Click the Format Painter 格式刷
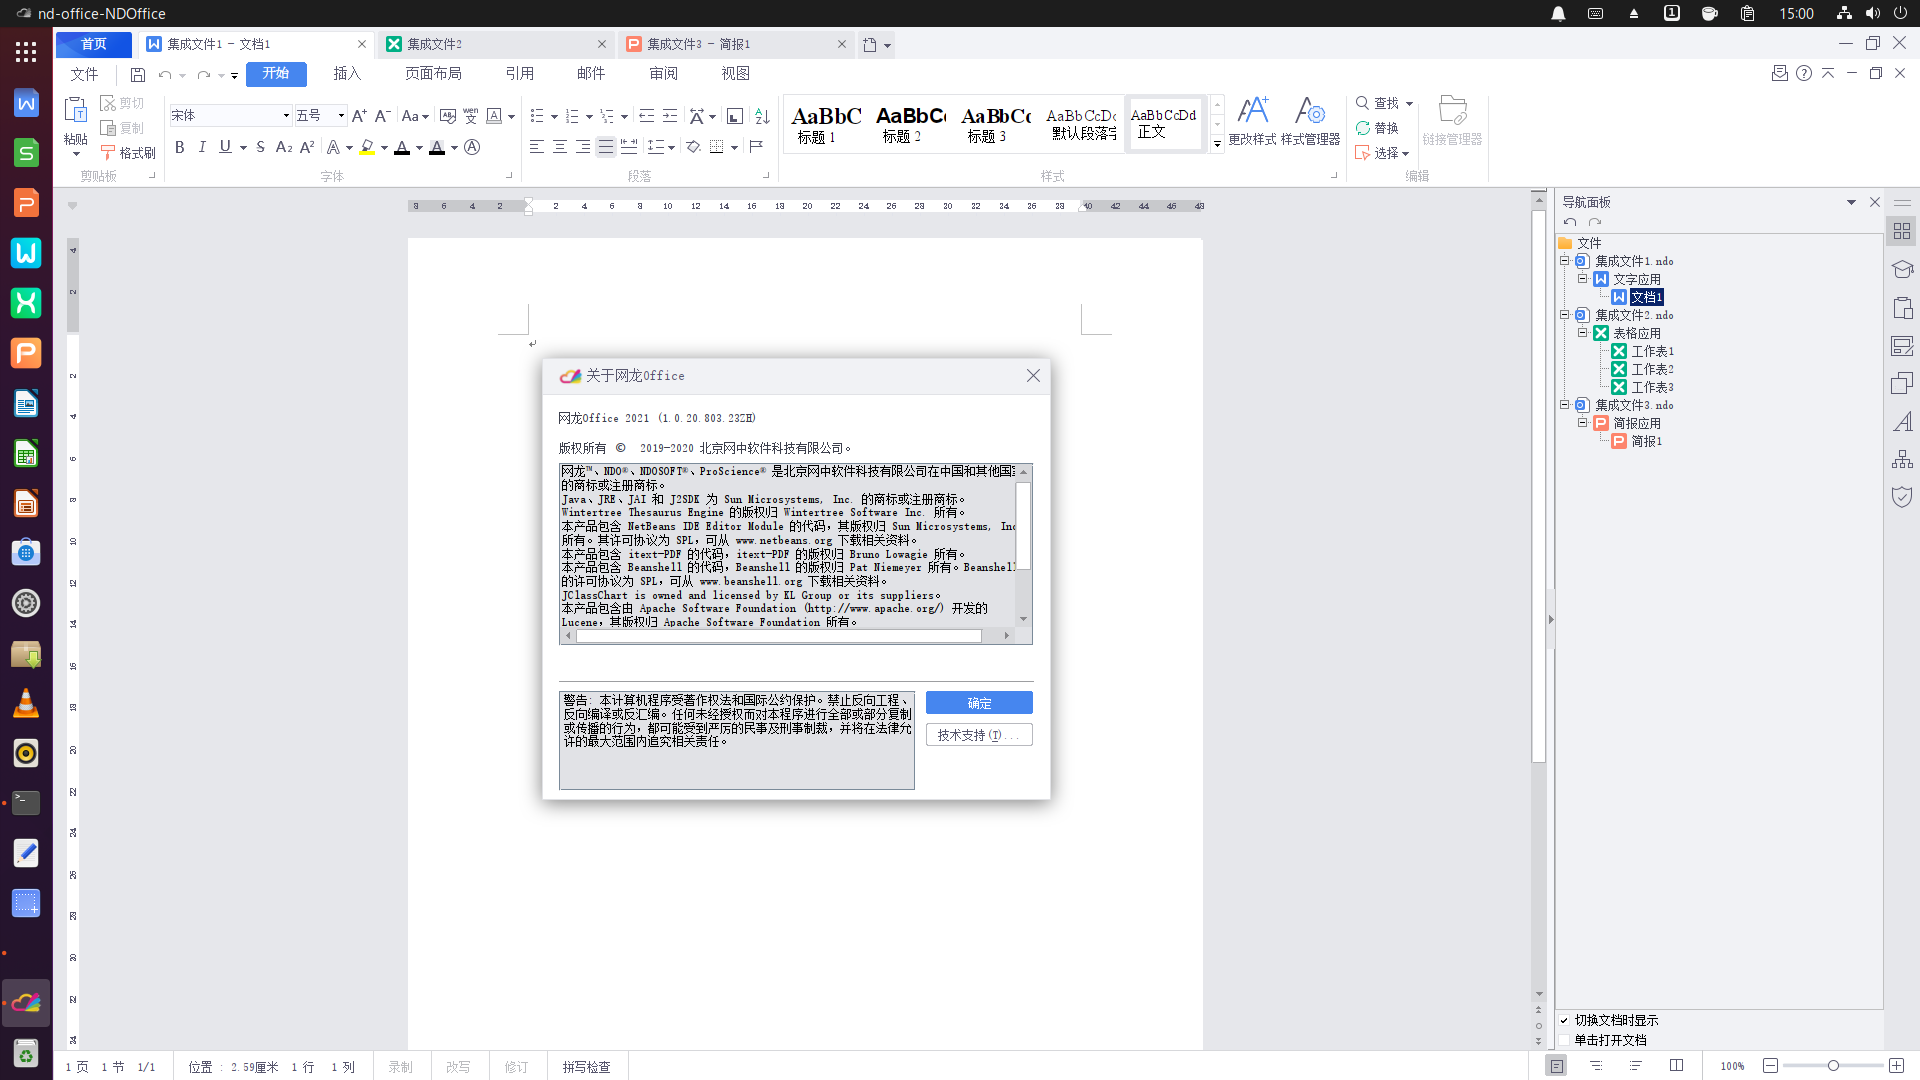Image resolution: width=1920 pixels, height=1080 pixels. (x=128, y=153)
